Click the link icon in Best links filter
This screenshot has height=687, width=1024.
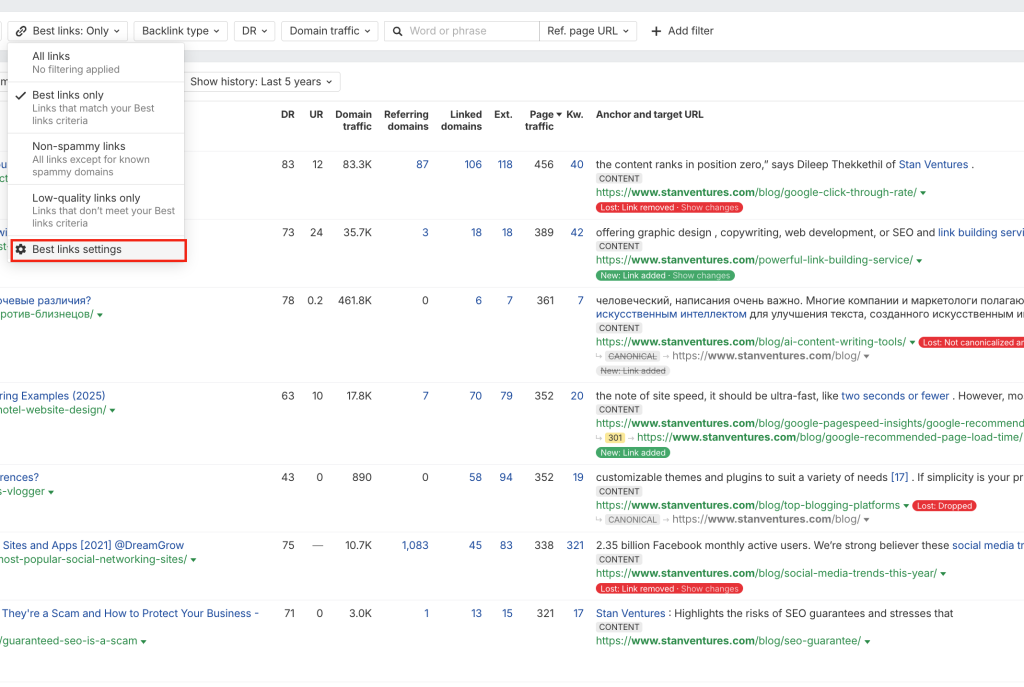click(x=21, y=31)
